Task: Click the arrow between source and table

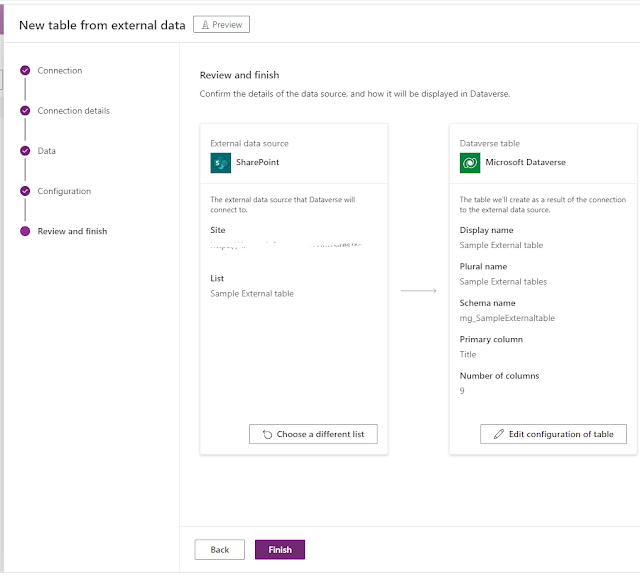Action: click(x=419, y=291)
